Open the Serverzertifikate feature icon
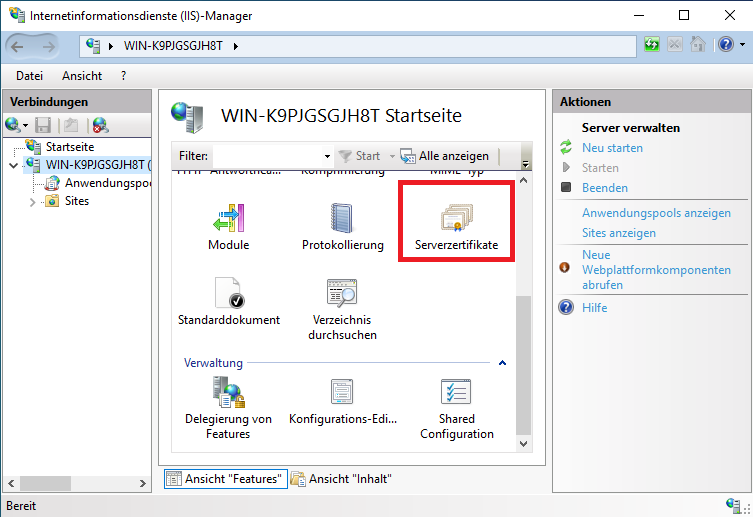This screenshot has height=517, width=753. tap(456, 220)
